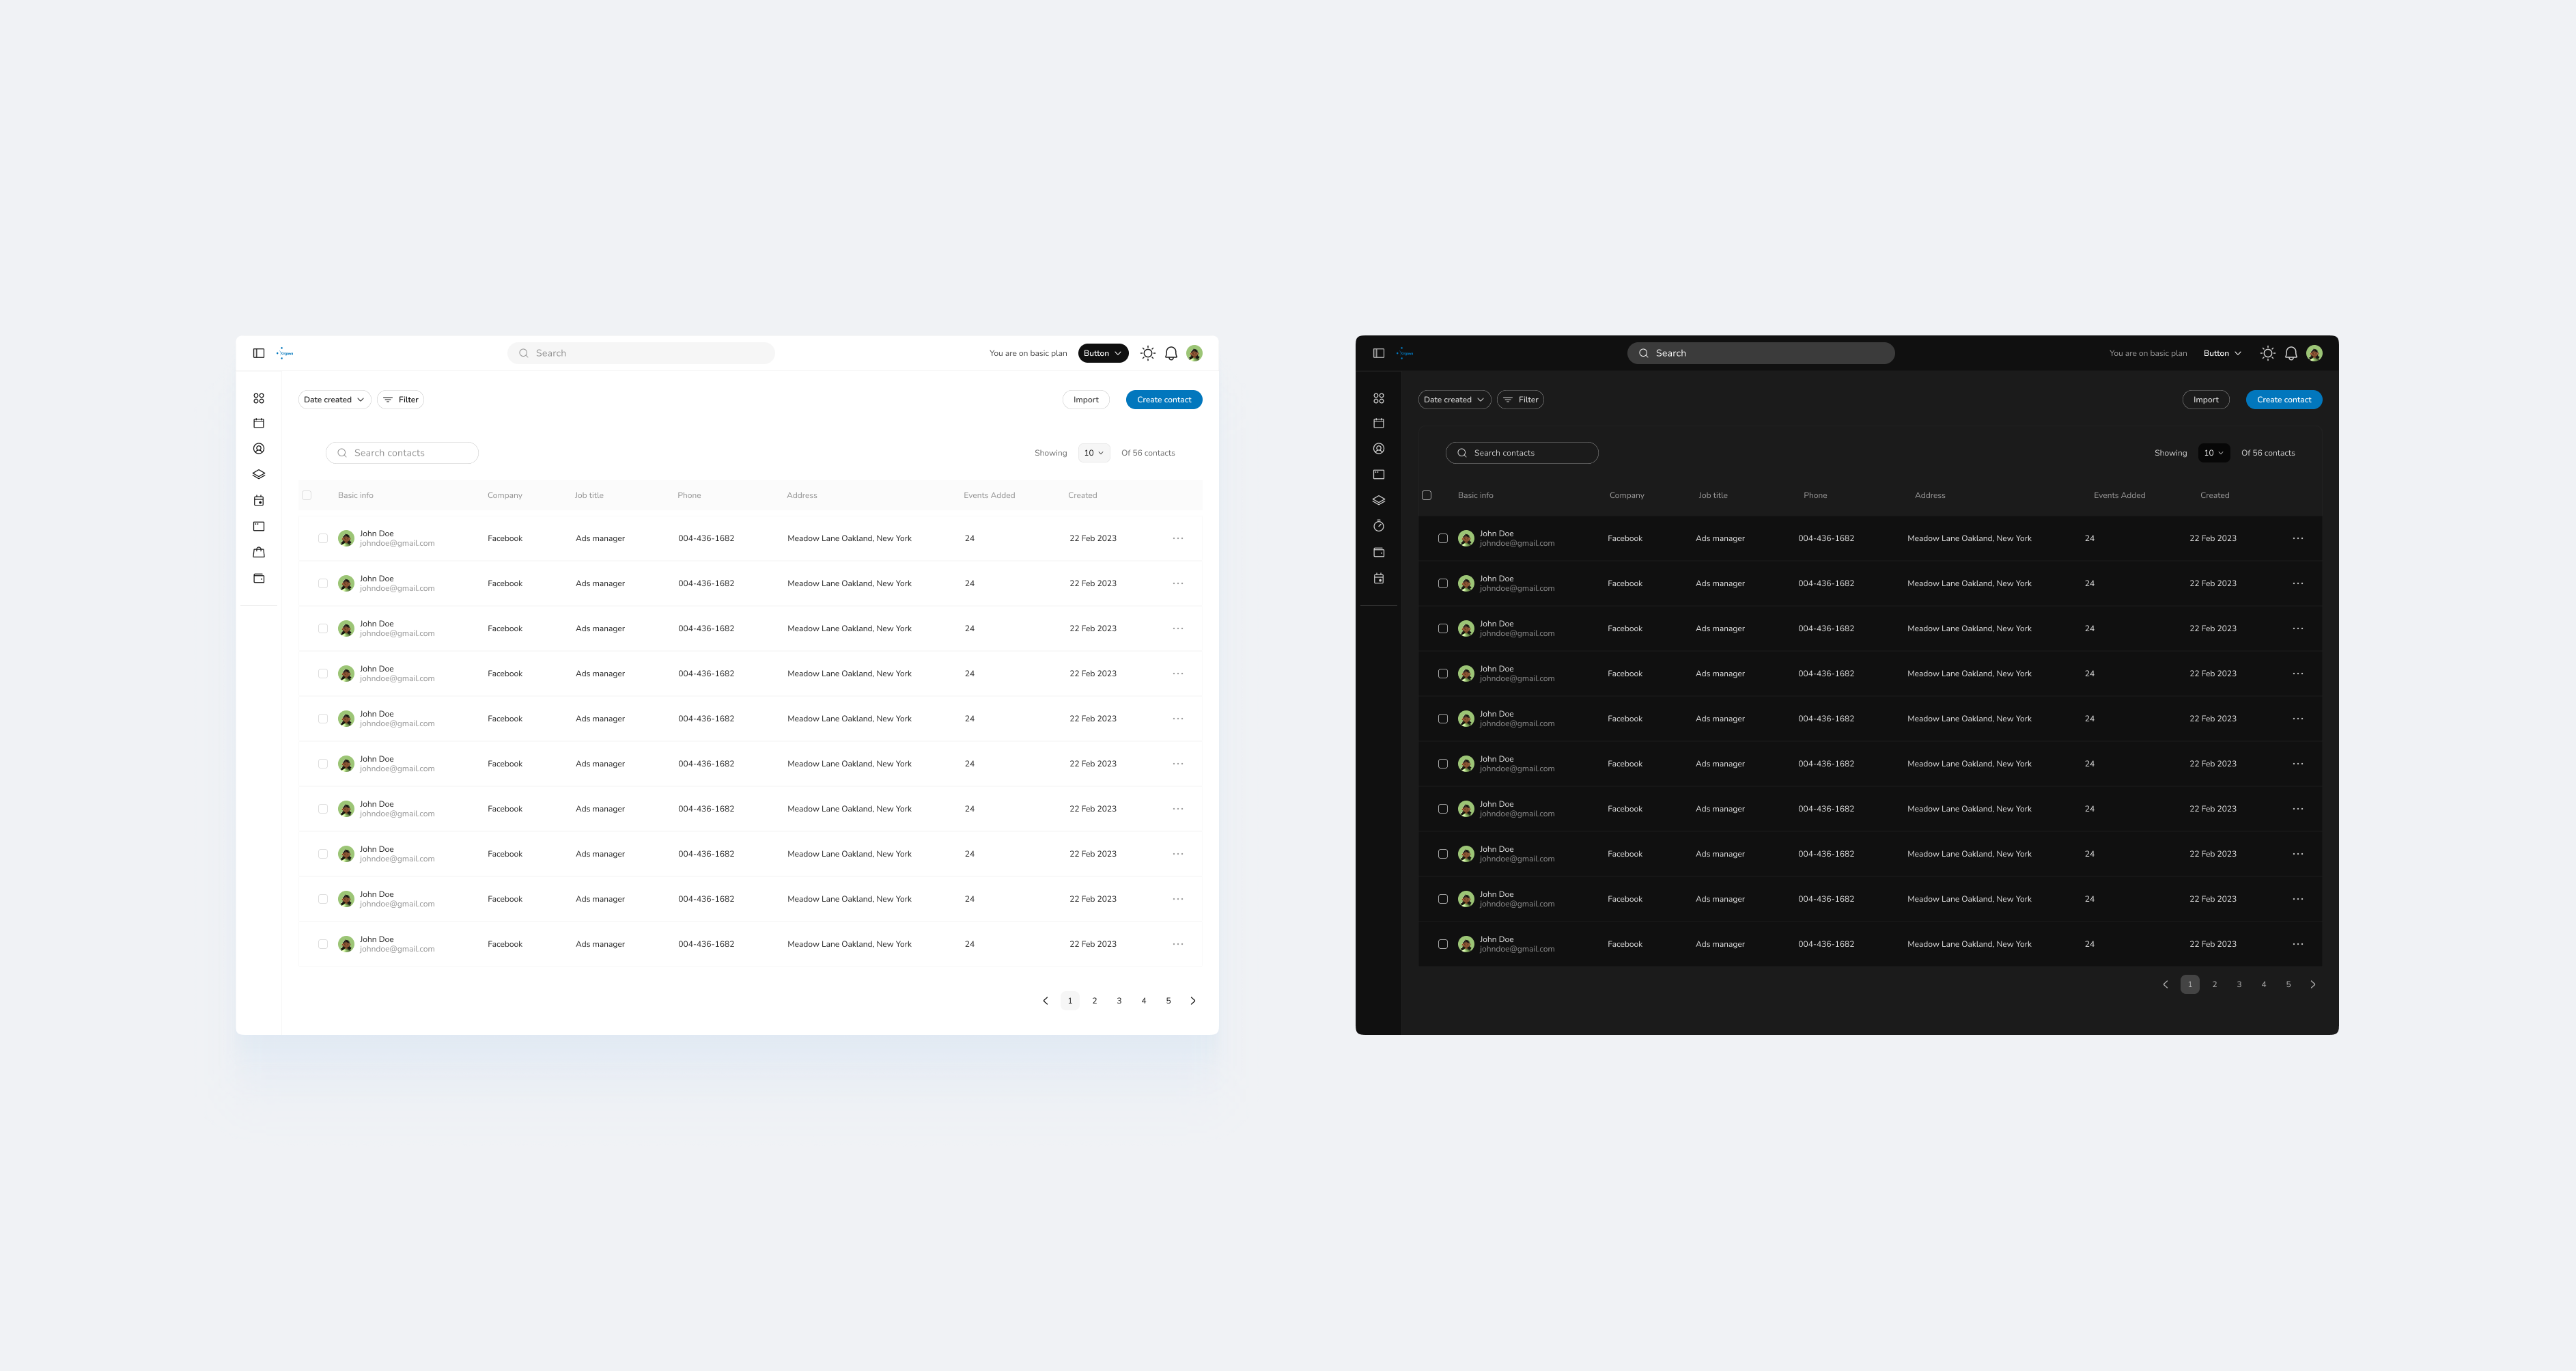The height and width of the screenshot is (1371, 2576).
Task: Go to page 5 in light pagination
Action: tap(1168, 1000)
